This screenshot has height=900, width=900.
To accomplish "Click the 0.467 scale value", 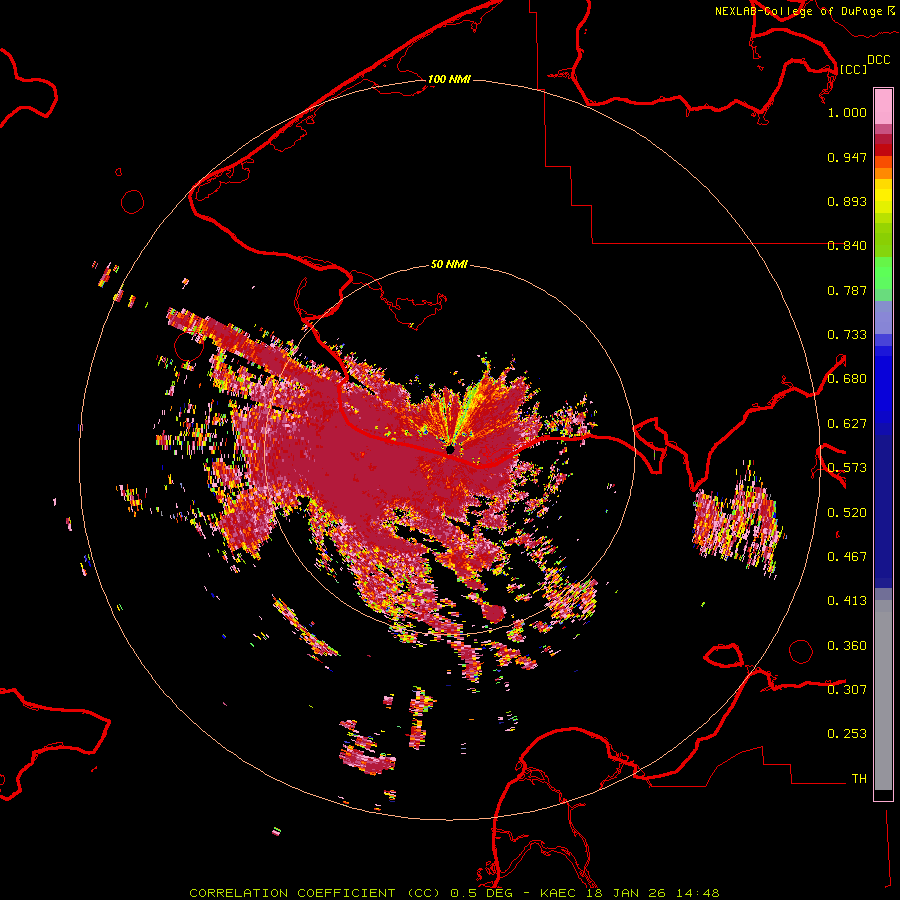I will point(847,557).
